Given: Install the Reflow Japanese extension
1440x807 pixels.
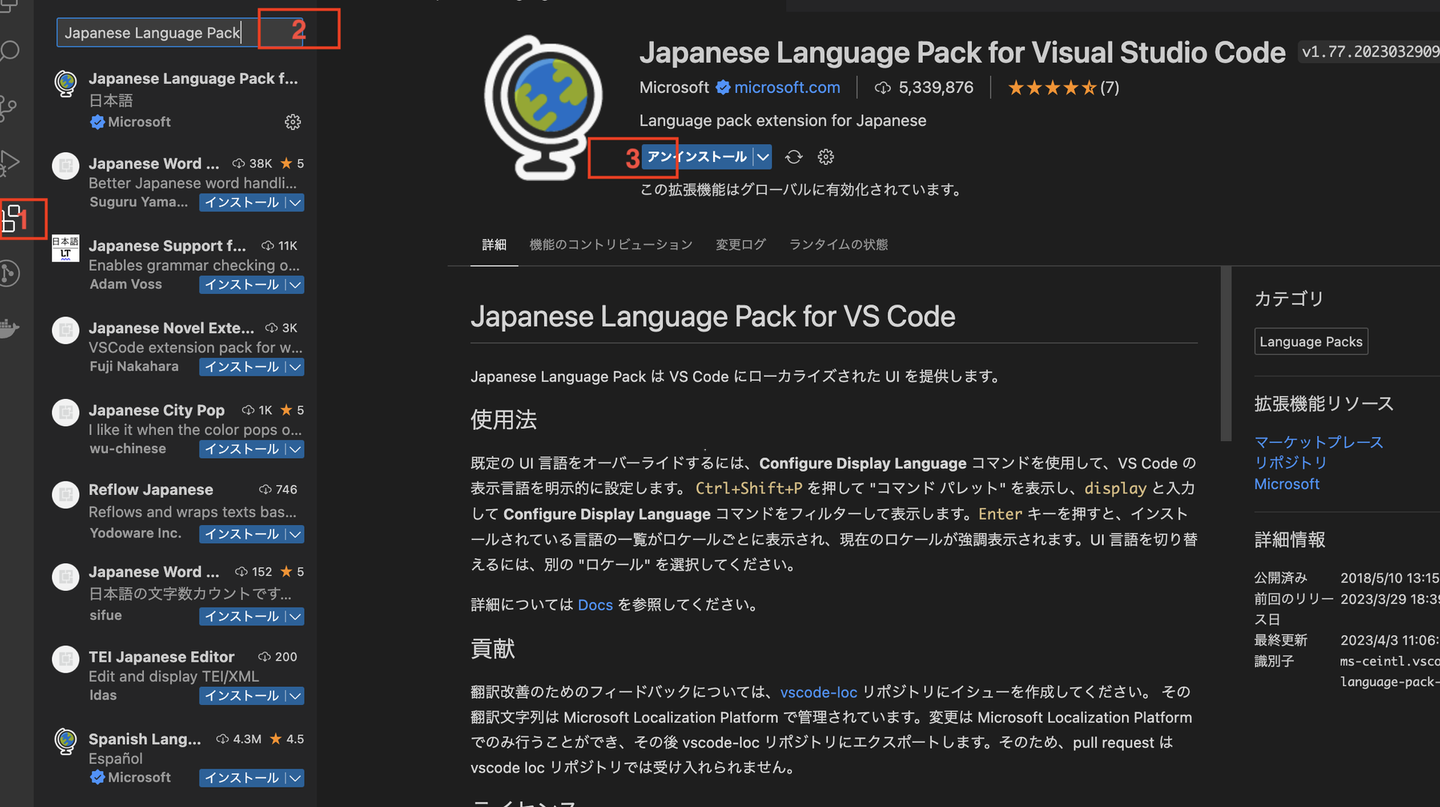Looking at the screenshot, I should pos(242,534).
